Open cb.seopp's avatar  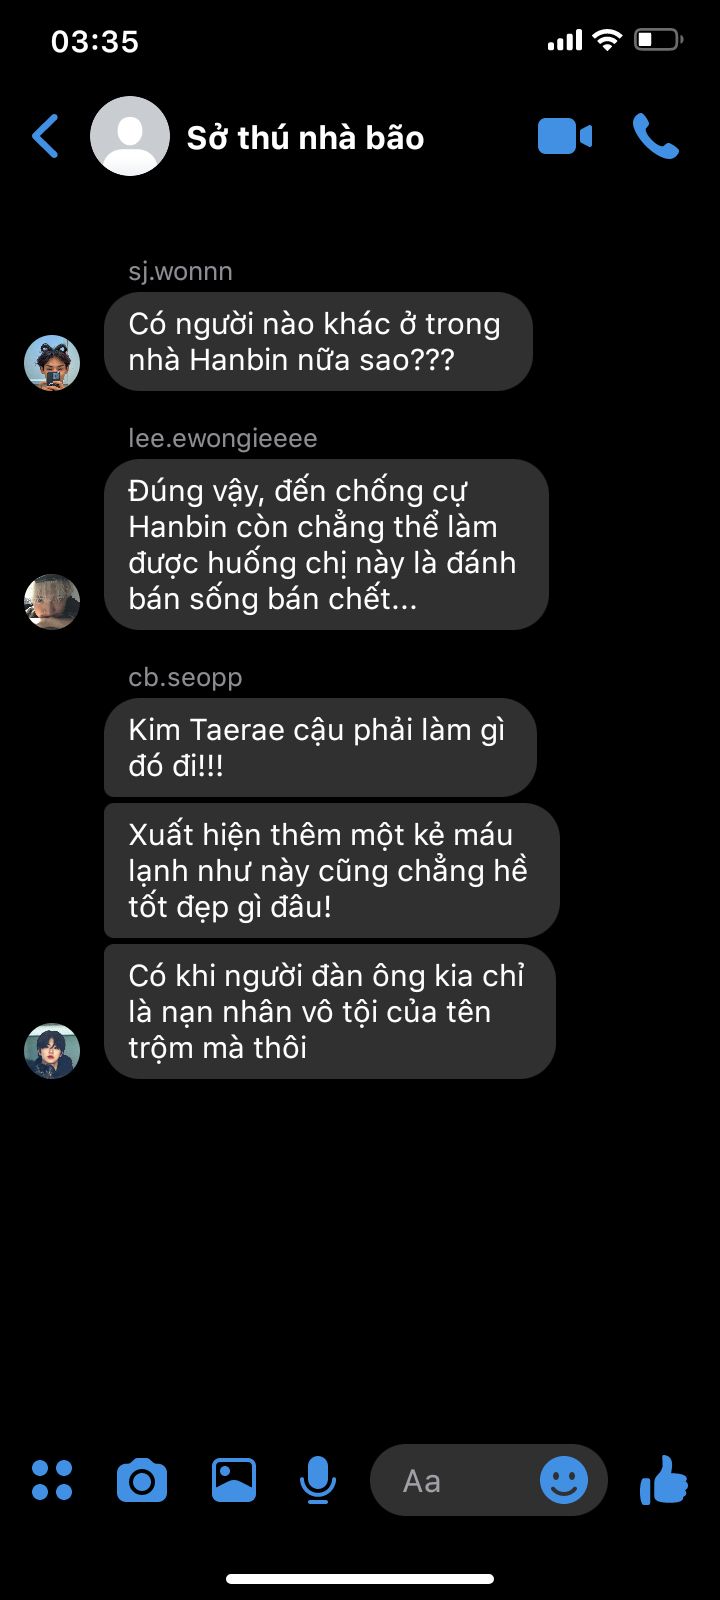point(52,1051)
